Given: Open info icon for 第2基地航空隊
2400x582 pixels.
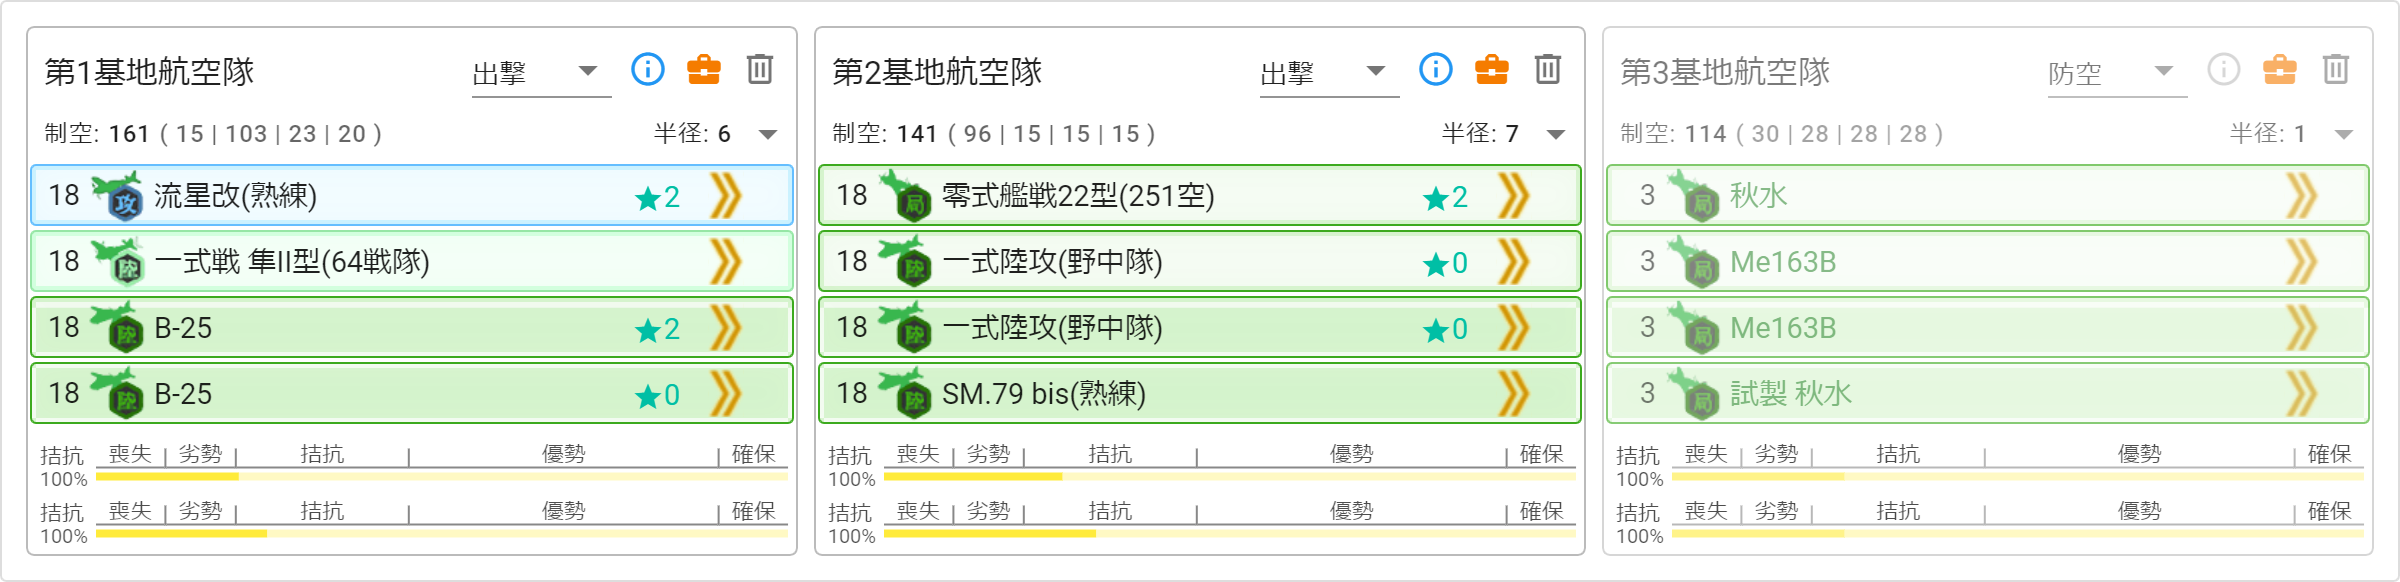Looking at the screenshot, I should (x=1436, y=69).
